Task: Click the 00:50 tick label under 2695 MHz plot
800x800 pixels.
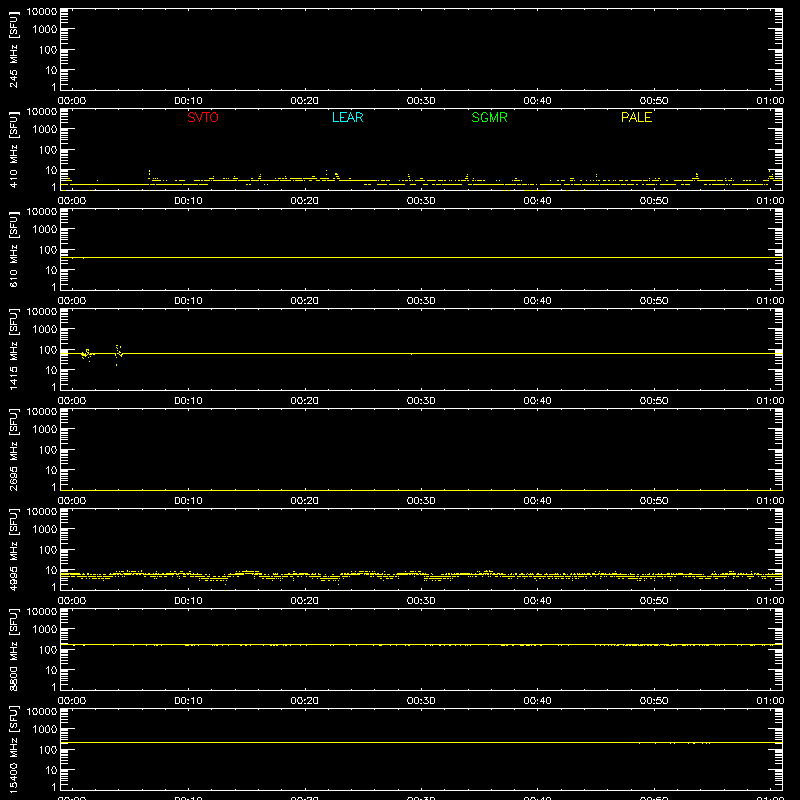Action: 654,501
